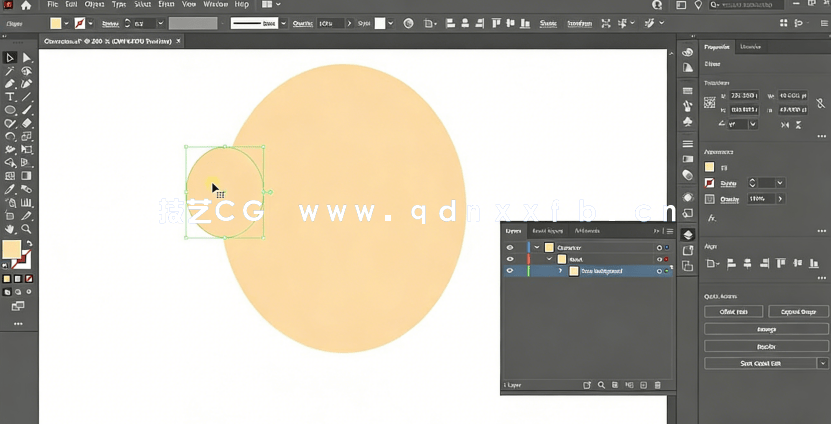
Task: Select the Ellipse shape tool
Action: 10,110
